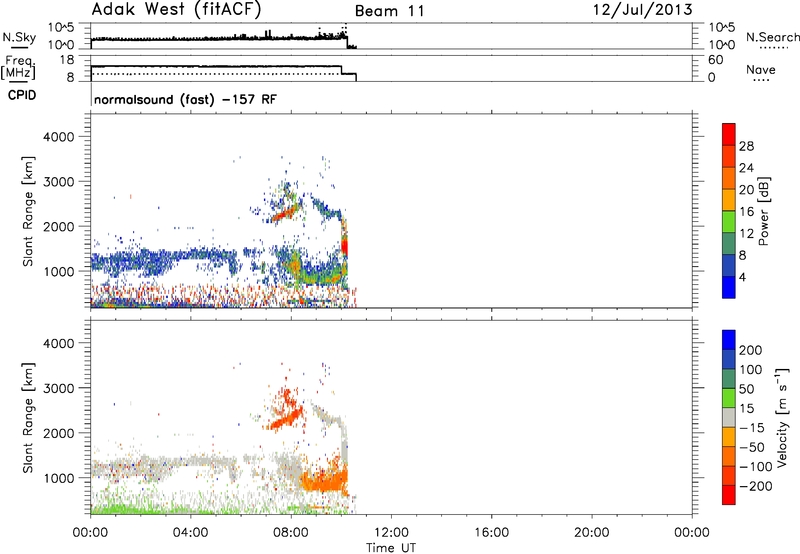The height and width of the screenshot is (554, 800).
Task: Click the orange velocity echo patch near 1000 km
Action: tap(325, 480)
